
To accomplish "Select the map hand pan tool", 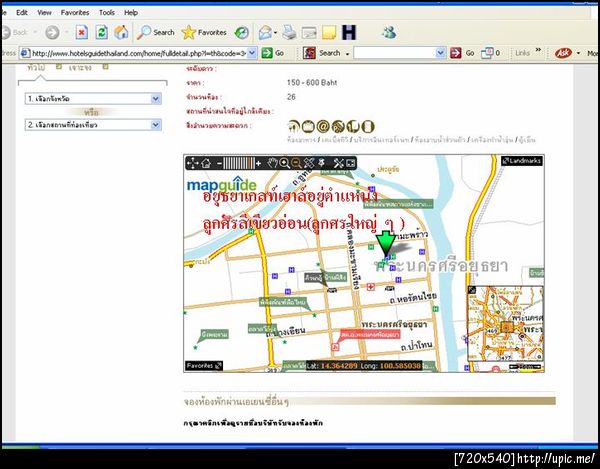I will coord(272,163).
